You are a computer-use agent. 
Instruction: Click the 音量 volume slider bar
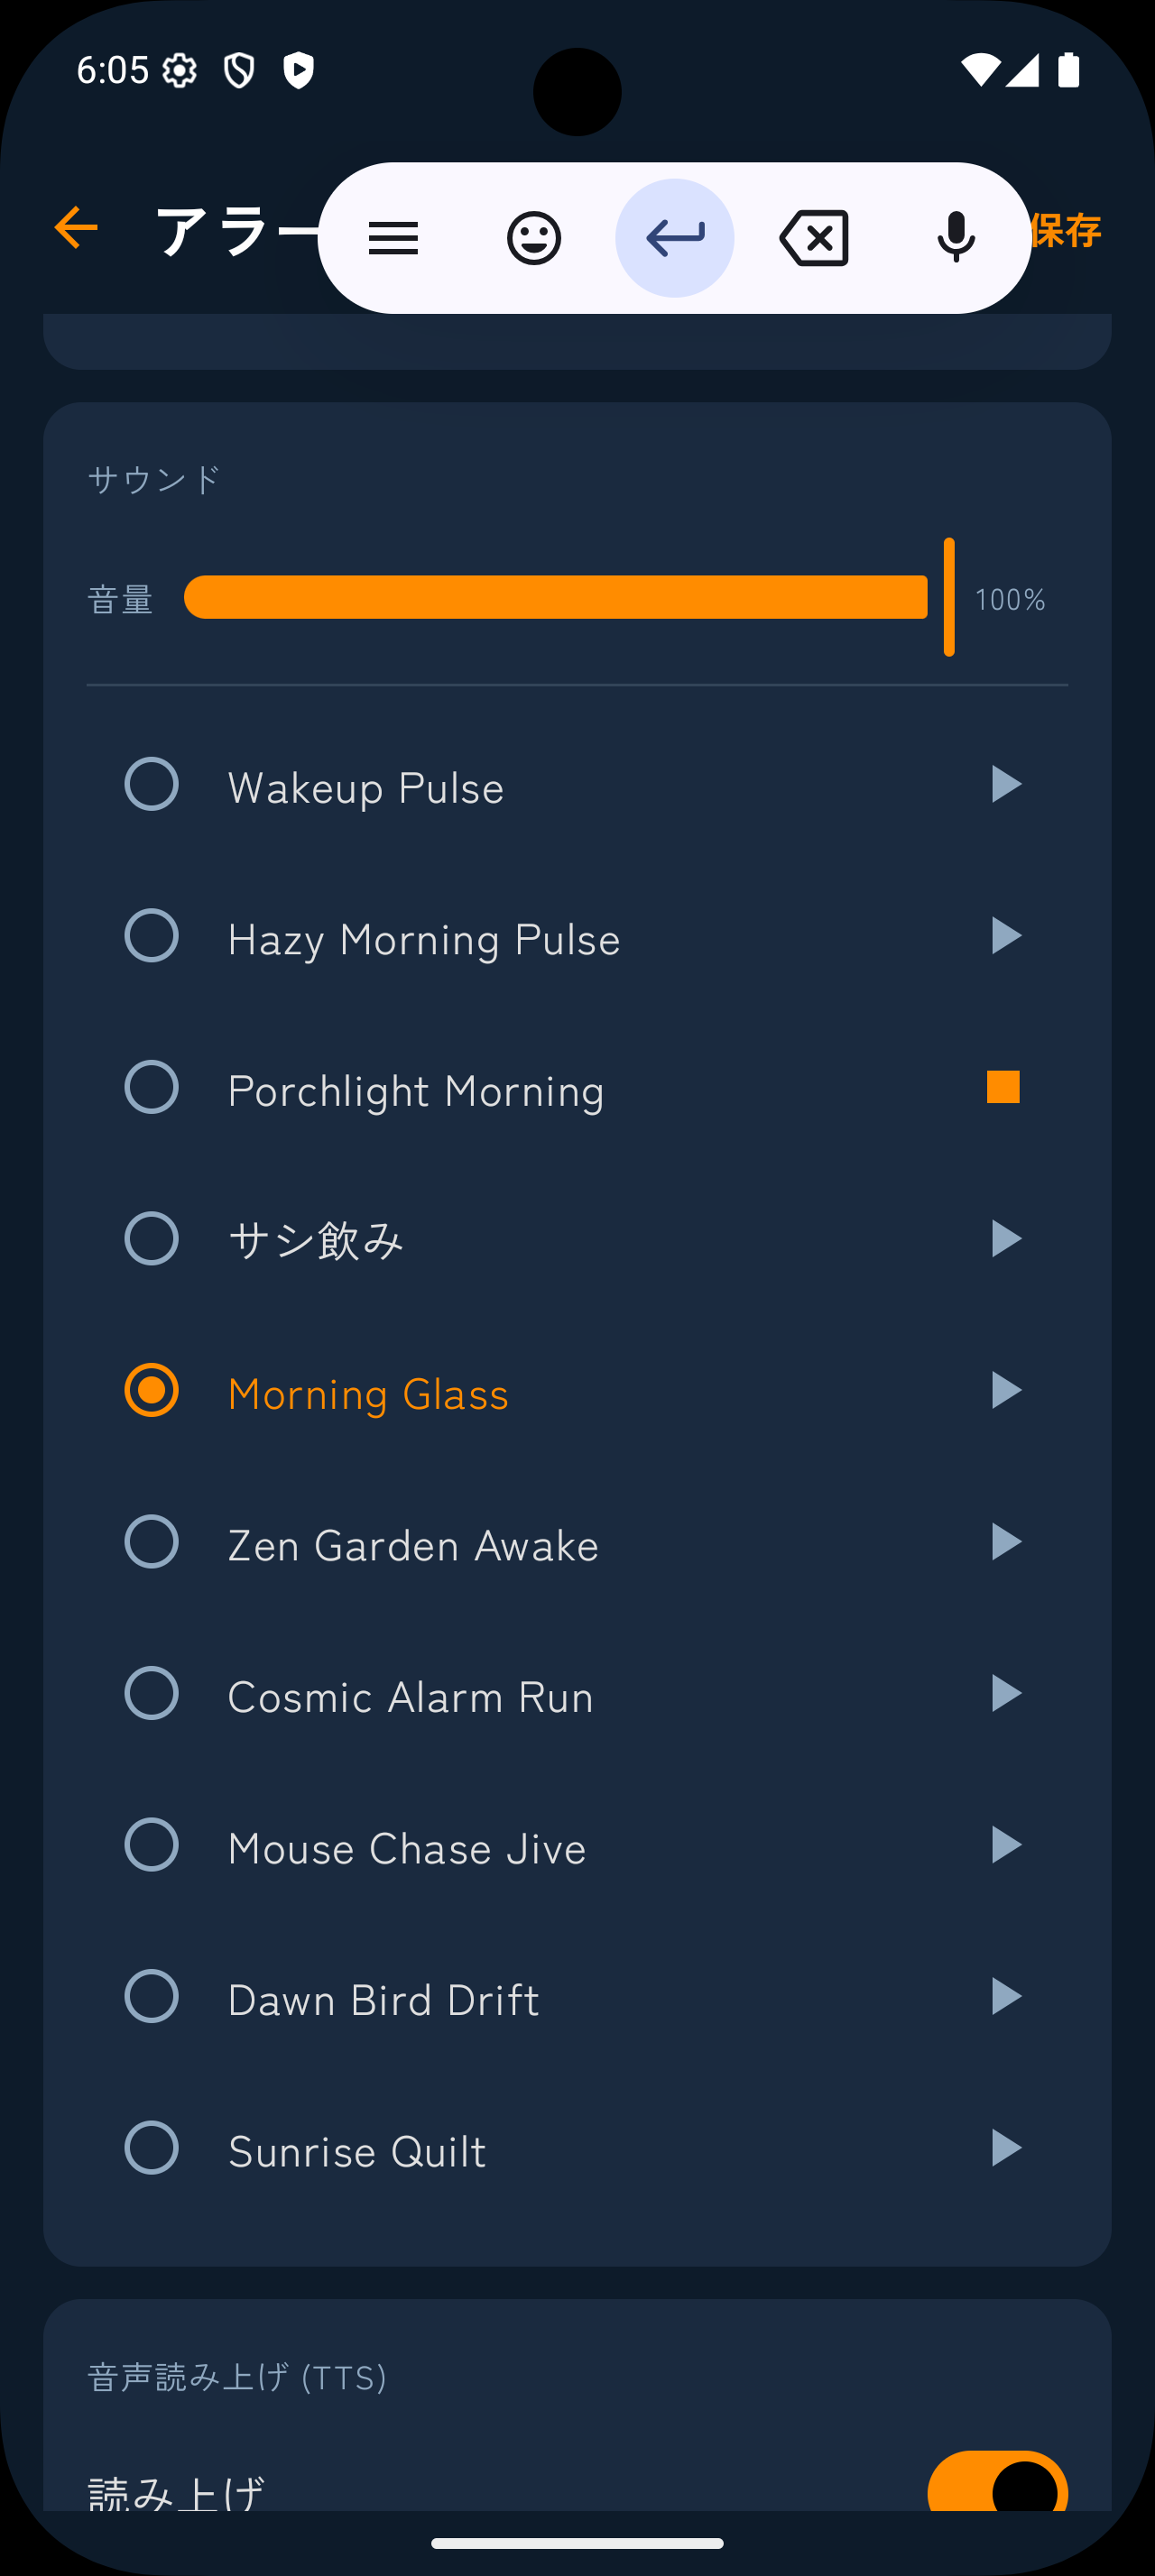[556, 598]
